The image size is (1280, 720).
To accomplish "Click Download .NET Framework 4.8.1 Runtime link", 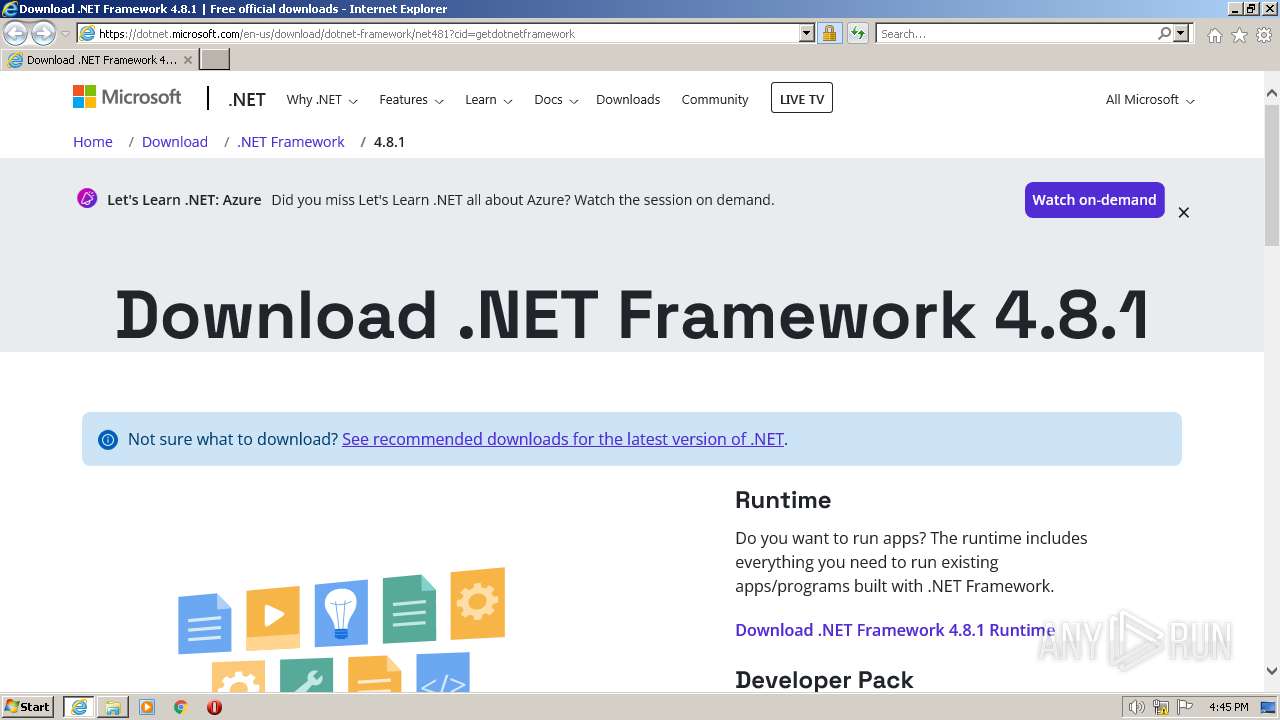I will (x=895, y=630).
